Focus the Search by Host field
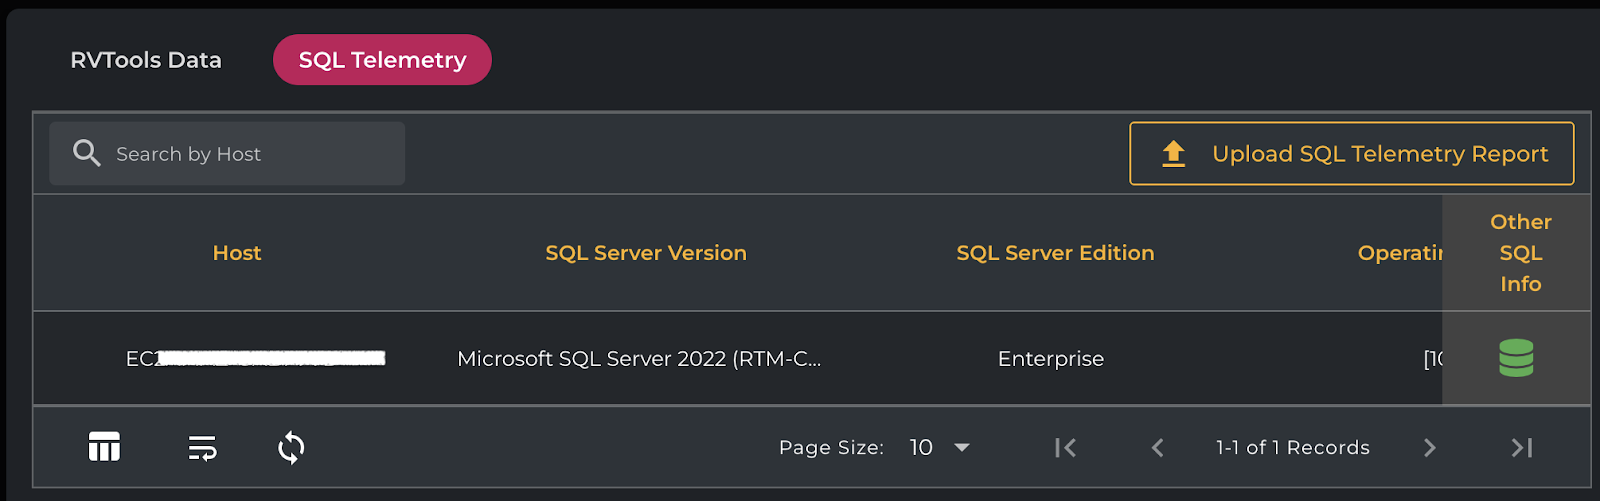Viewport: 1600px width, 501px height. [250, 154]
